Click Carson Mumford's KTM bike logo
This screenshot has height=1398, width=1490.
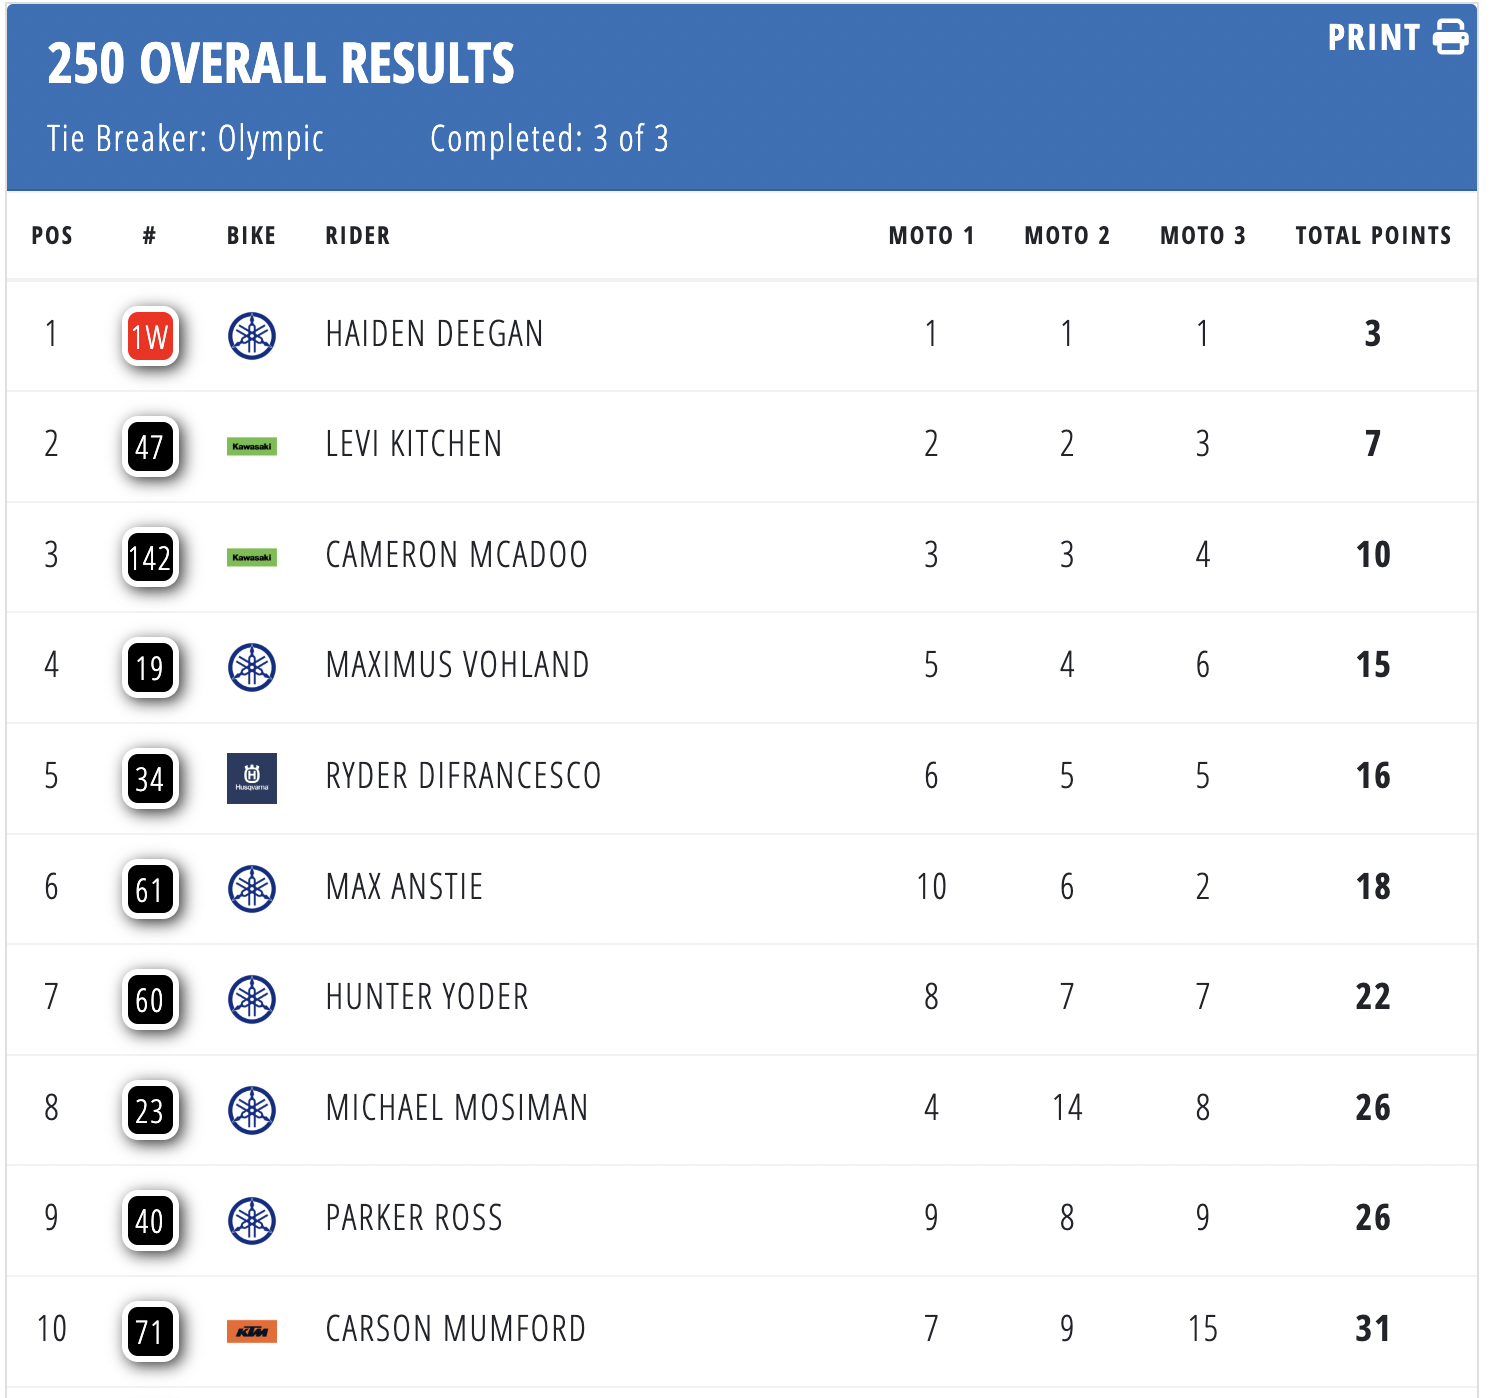(x=252, y=1331)
